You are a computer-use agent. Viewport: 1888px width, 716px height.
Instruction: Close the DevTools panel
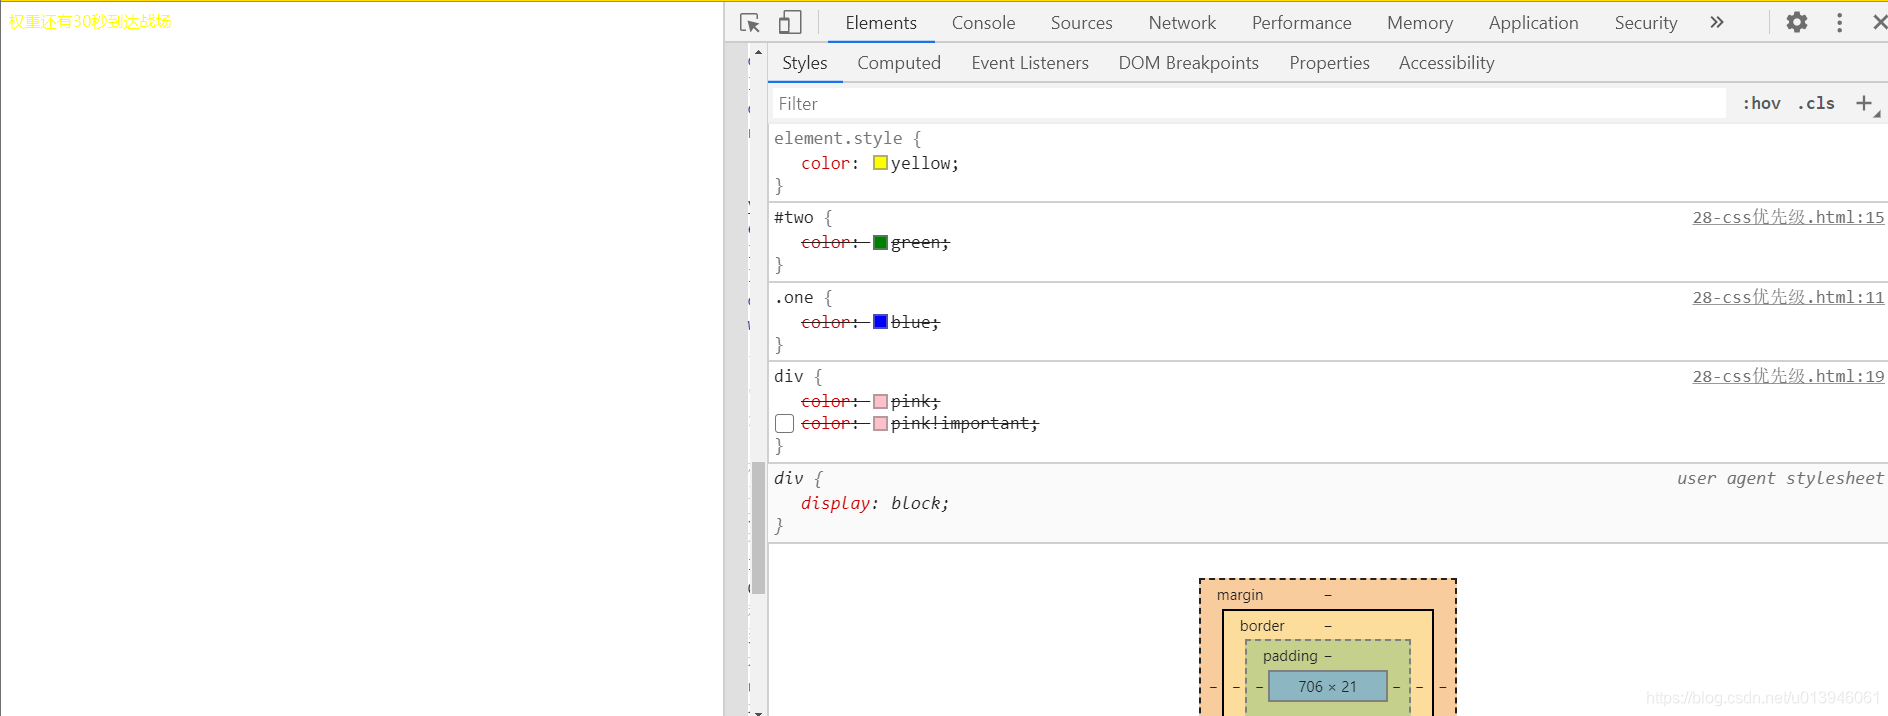pyautogui.click(x=1879, y=22)
